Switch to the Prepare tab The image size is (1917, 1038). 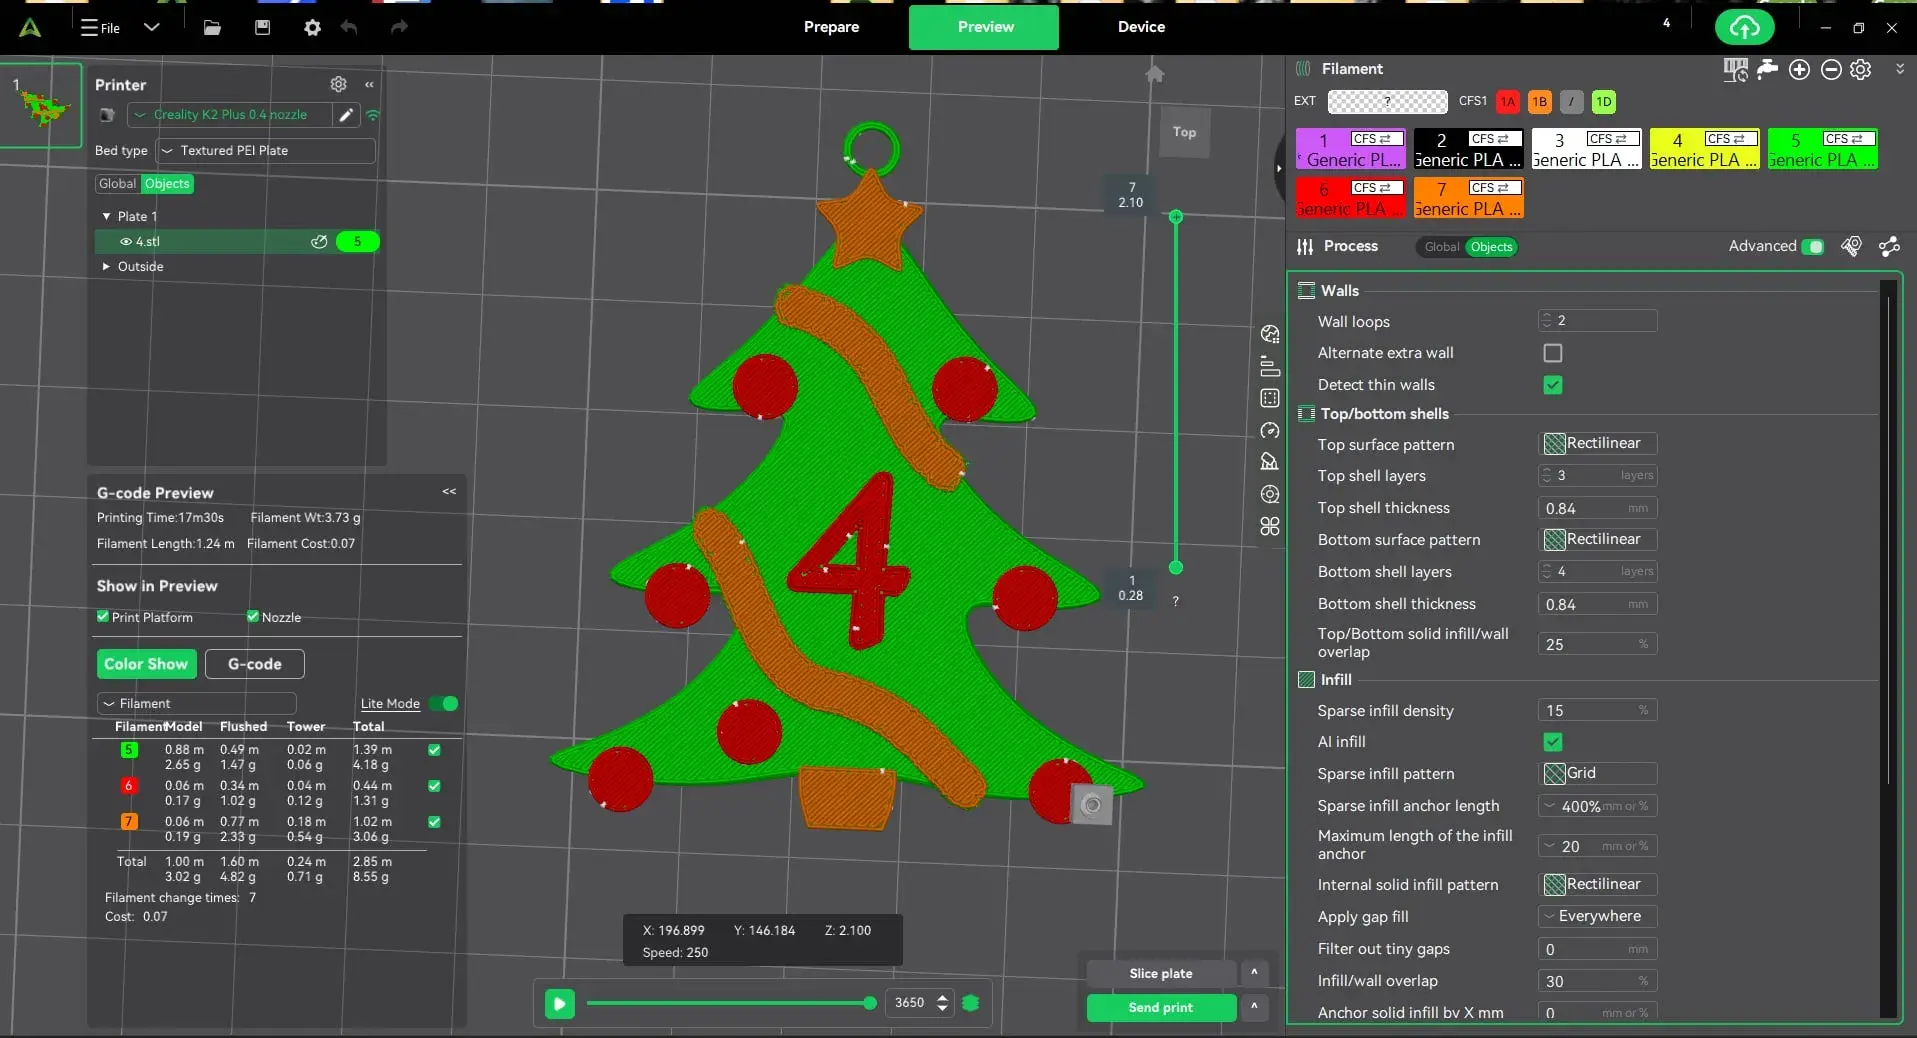coord(831,27)
